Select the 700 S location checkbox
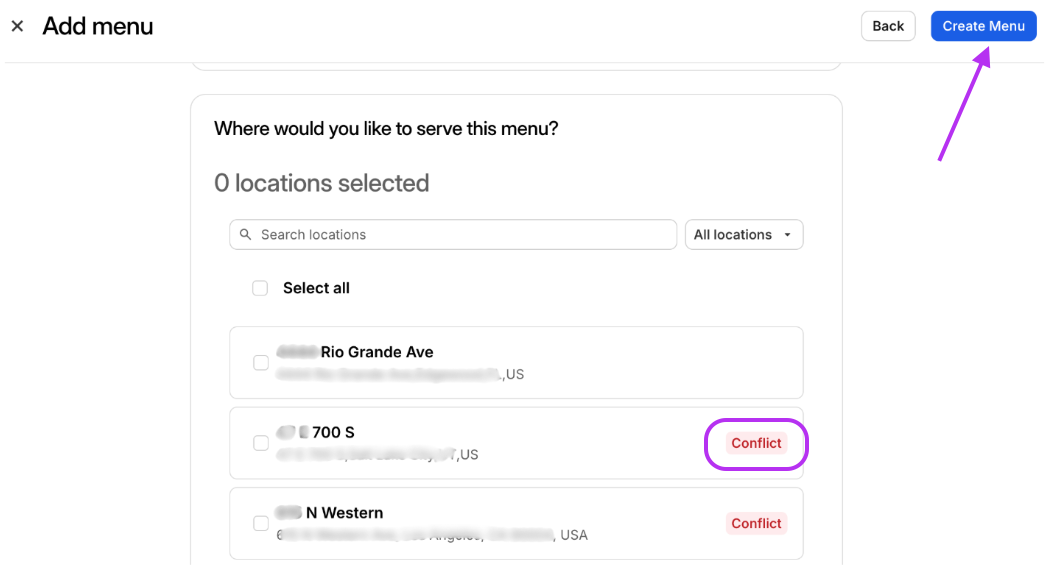 click(x=261, y=443)
